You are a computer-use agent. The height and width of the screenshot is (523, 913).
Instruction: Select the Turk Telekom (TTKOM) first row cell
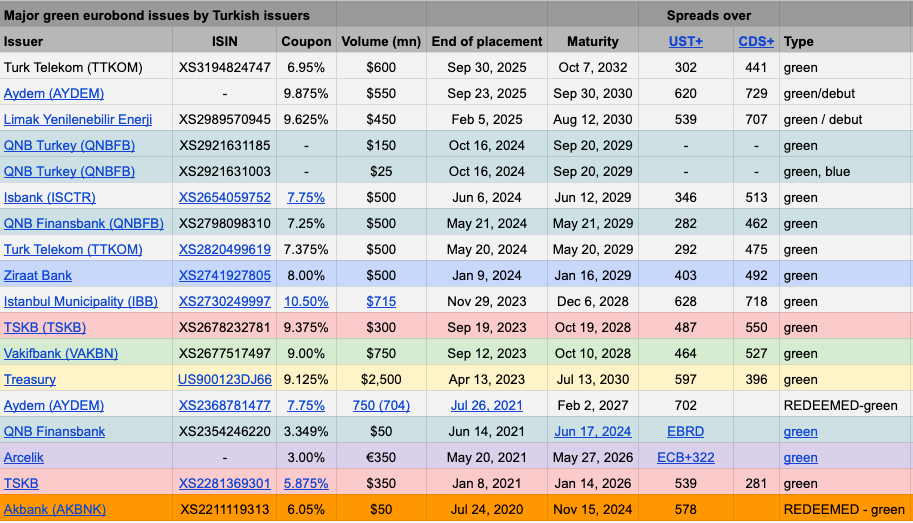(x=73, y=68)
